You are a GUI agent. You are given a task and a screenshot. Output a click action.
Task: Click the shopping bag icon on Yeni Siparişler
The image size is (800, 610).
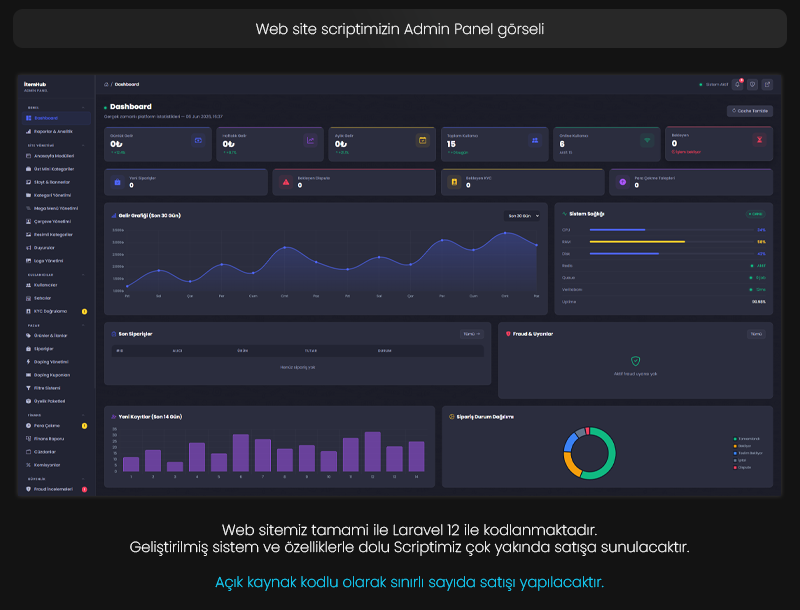117,182
